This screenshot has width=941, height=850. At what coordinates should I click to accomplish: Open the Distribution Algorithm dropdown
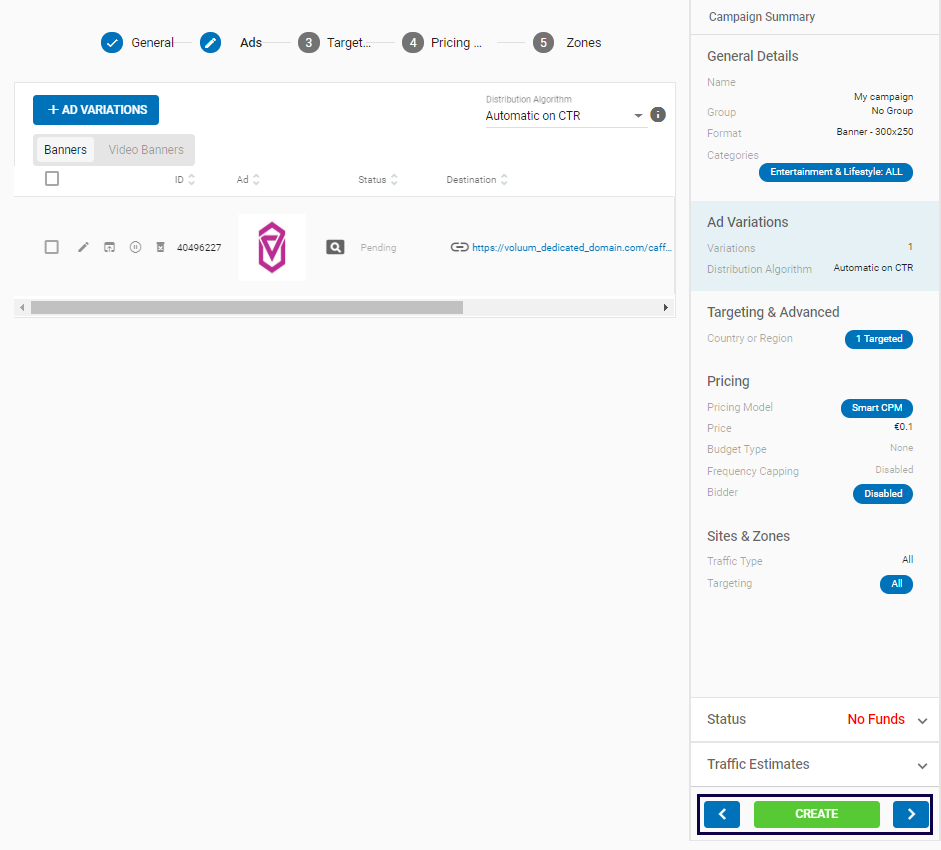[x=565, y=116]
